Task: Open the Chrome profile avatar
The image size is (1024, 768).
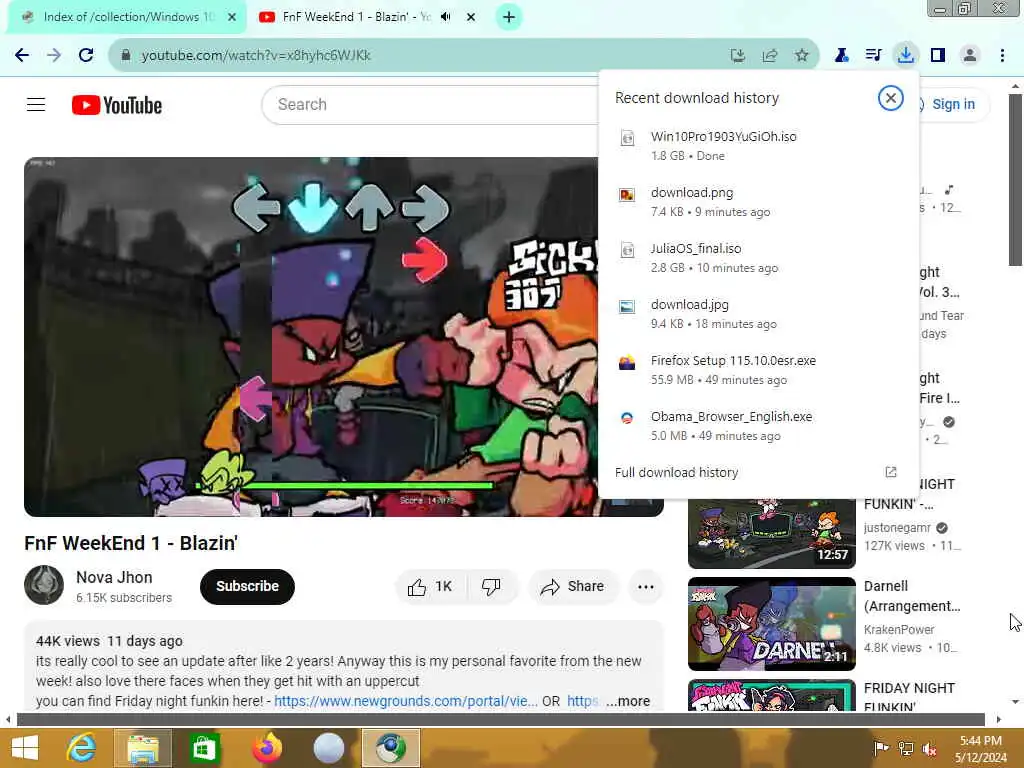Action: 970,56
